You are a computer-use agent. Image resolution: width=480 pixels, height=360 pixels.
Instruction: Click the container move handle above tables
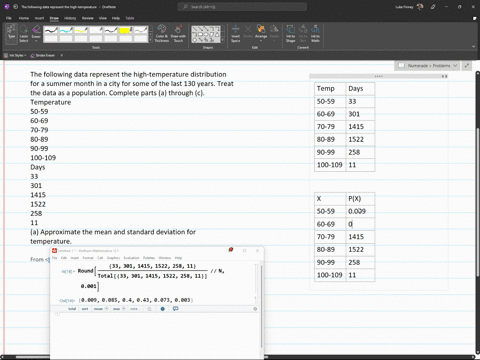pyautogui.click(x=378, y=76)
